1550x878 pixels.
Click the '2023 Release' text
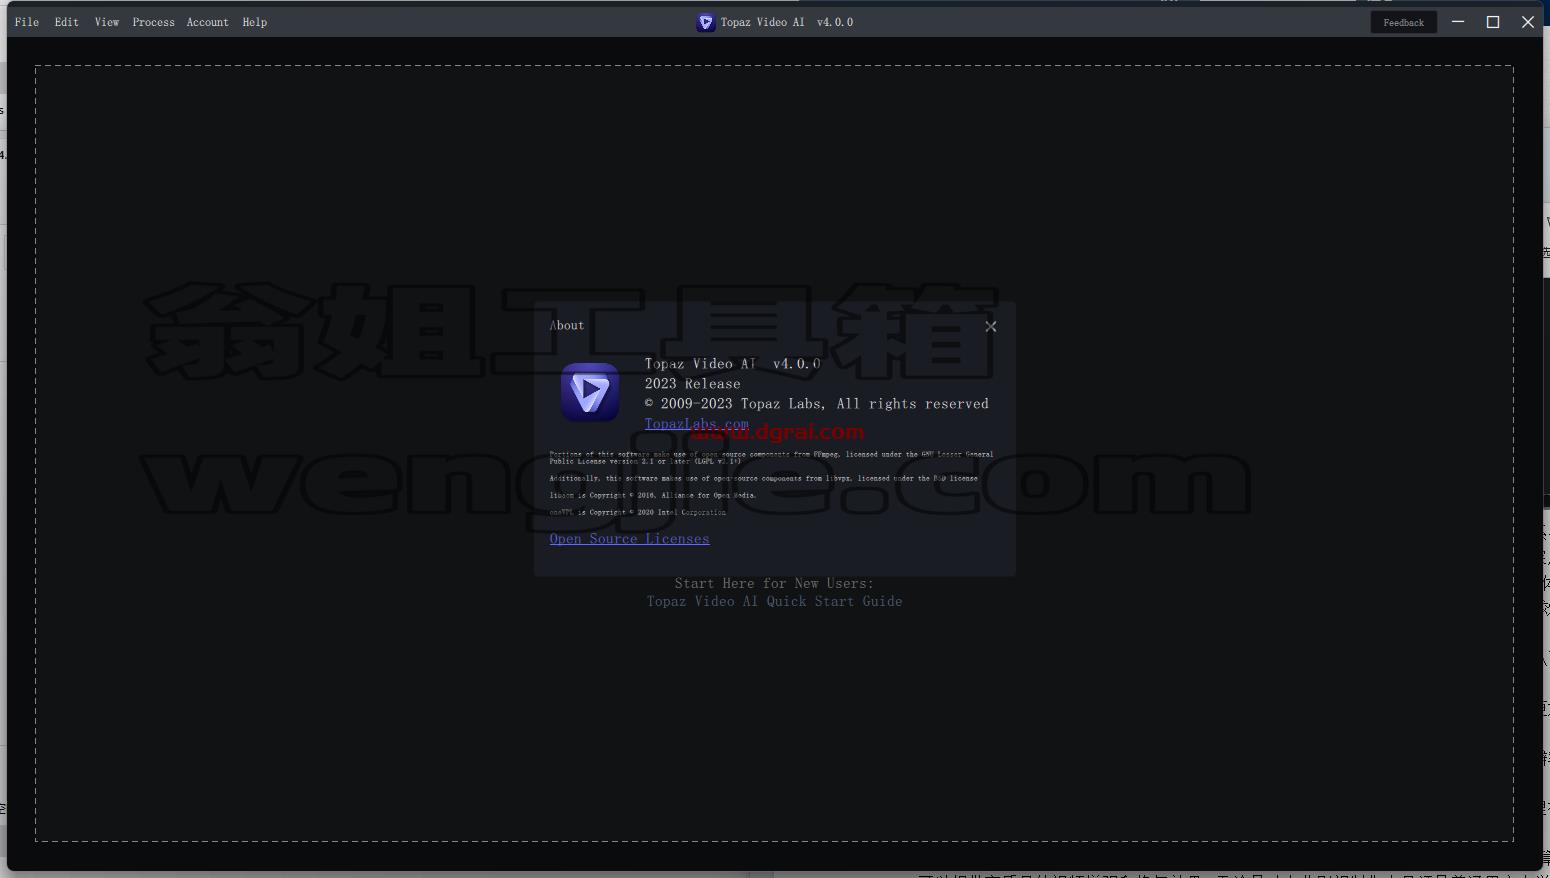click(x=692, y=384)
